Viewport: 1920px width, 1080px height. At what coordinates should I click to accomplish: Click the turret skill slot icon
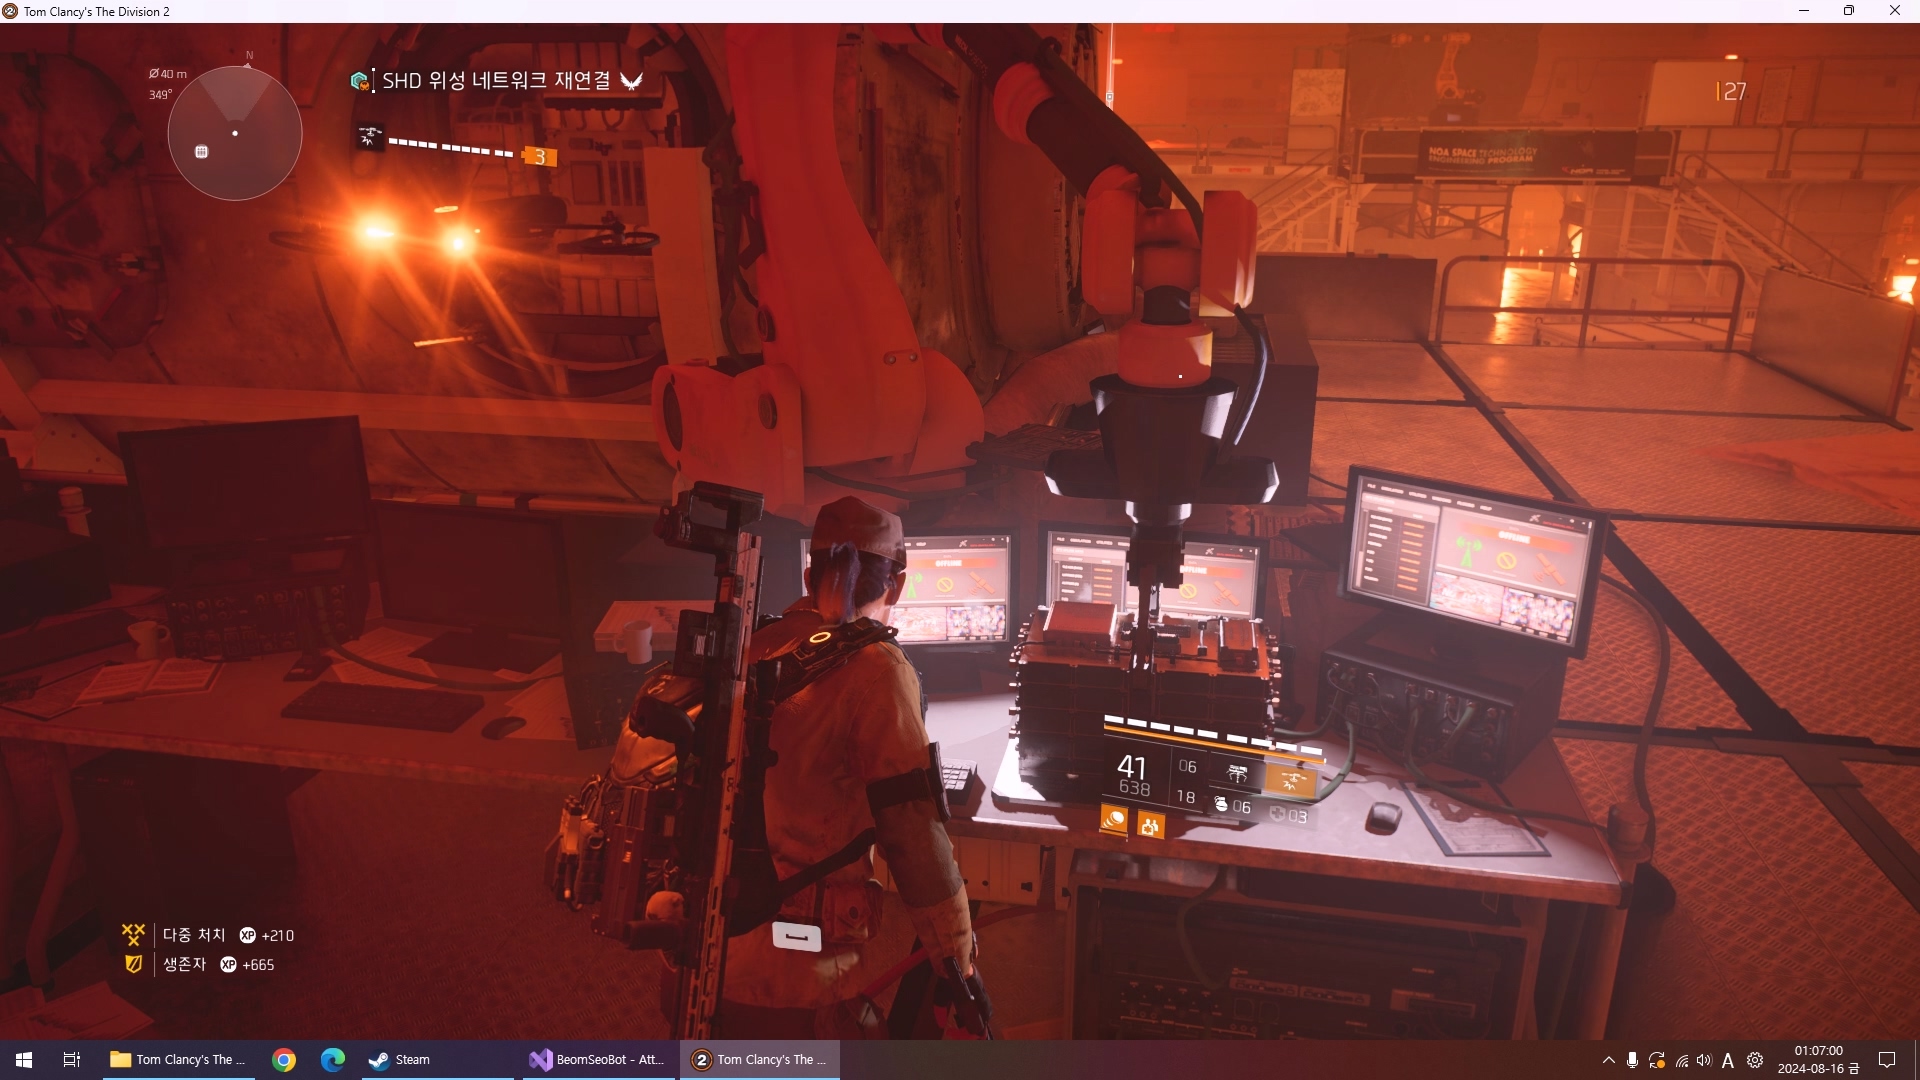coord(1237,774)
